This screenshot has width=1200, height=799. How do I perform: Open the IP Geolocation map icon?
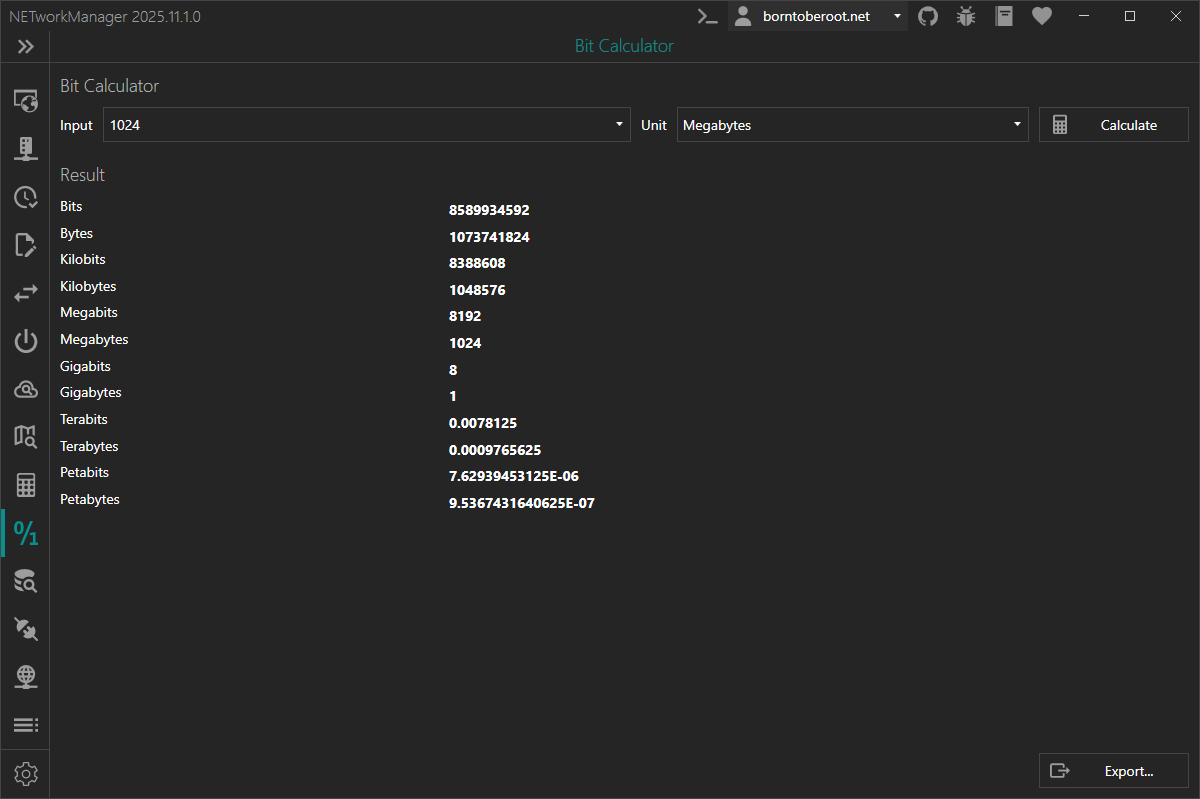click(x=26, y=436)
